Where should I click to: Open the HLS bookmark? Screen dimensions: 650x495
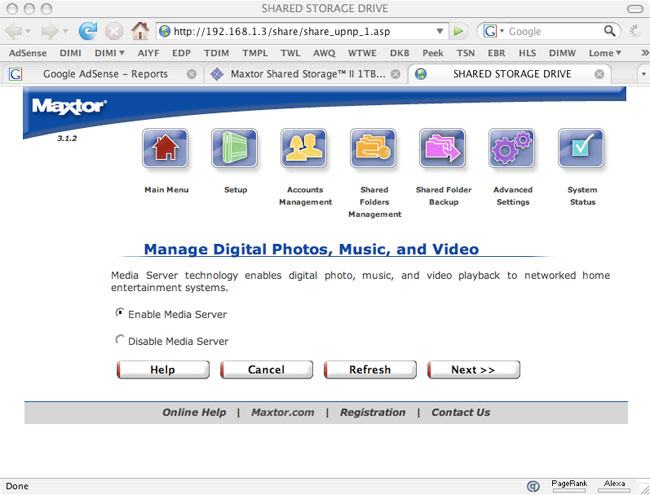[527, 53]
